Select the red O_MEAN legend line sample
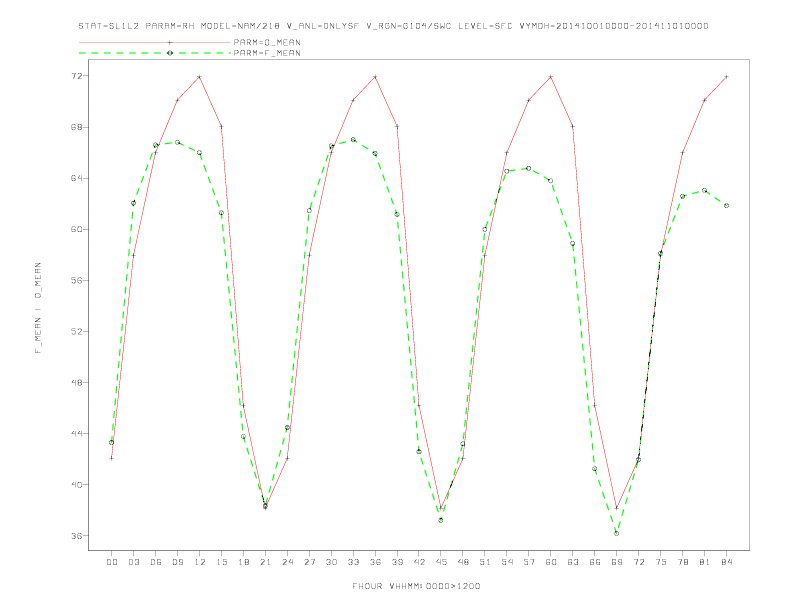792x612 pixels. [155, 42]
